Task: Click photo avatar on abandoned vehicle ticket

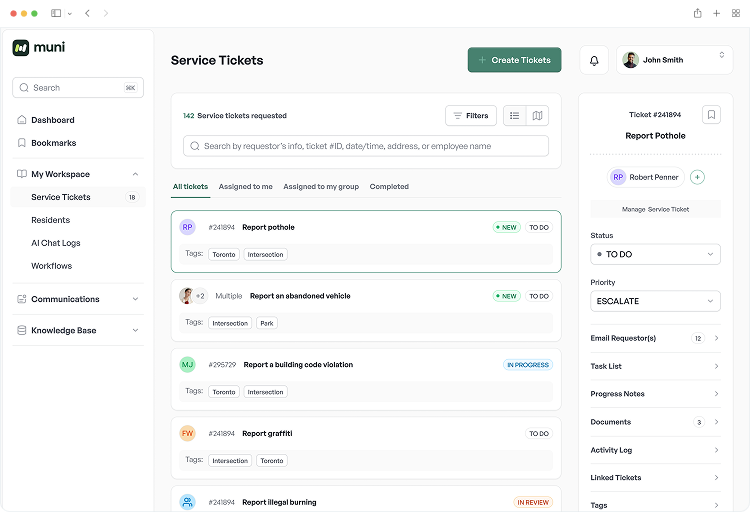Action: 186,296
